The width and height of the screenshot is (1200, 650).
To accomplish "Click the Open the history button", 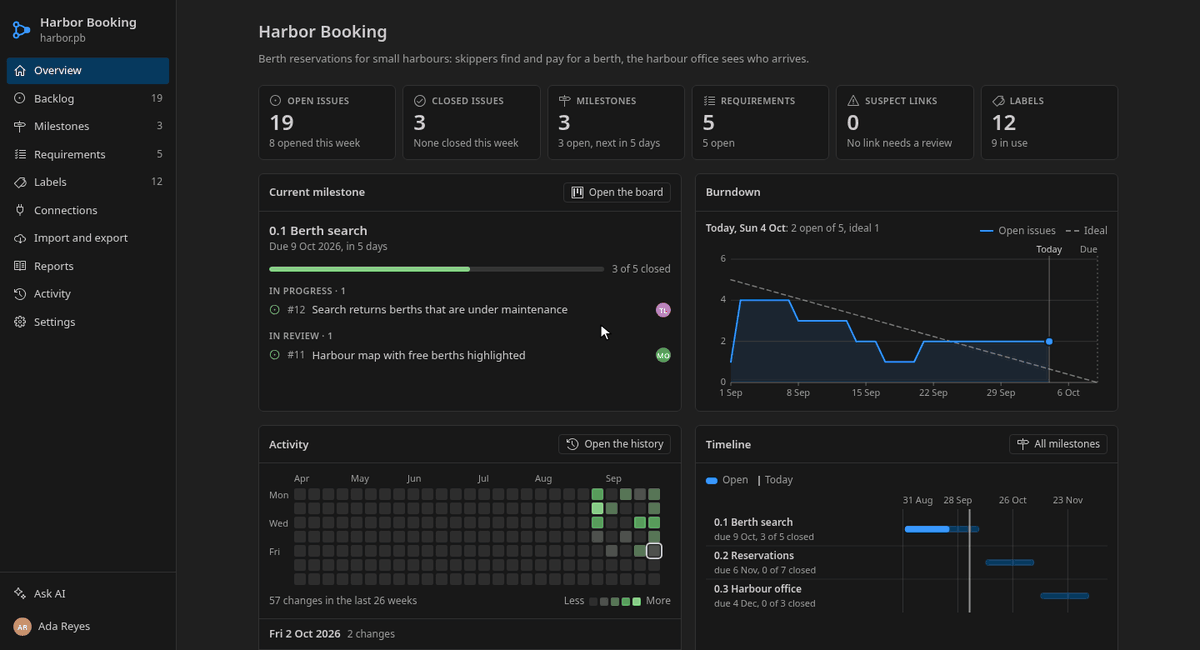I will (x=615, y=444).
